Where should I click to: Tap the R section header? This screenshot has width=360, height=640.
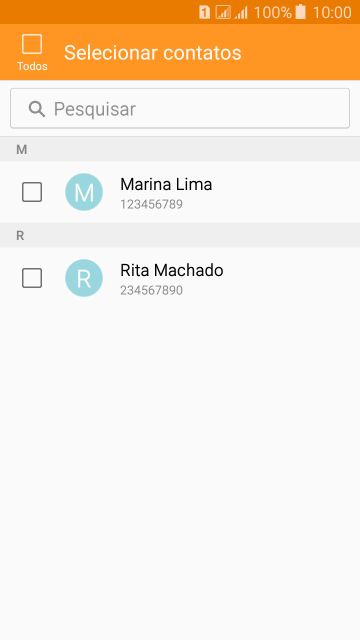[x=180, y=236]
